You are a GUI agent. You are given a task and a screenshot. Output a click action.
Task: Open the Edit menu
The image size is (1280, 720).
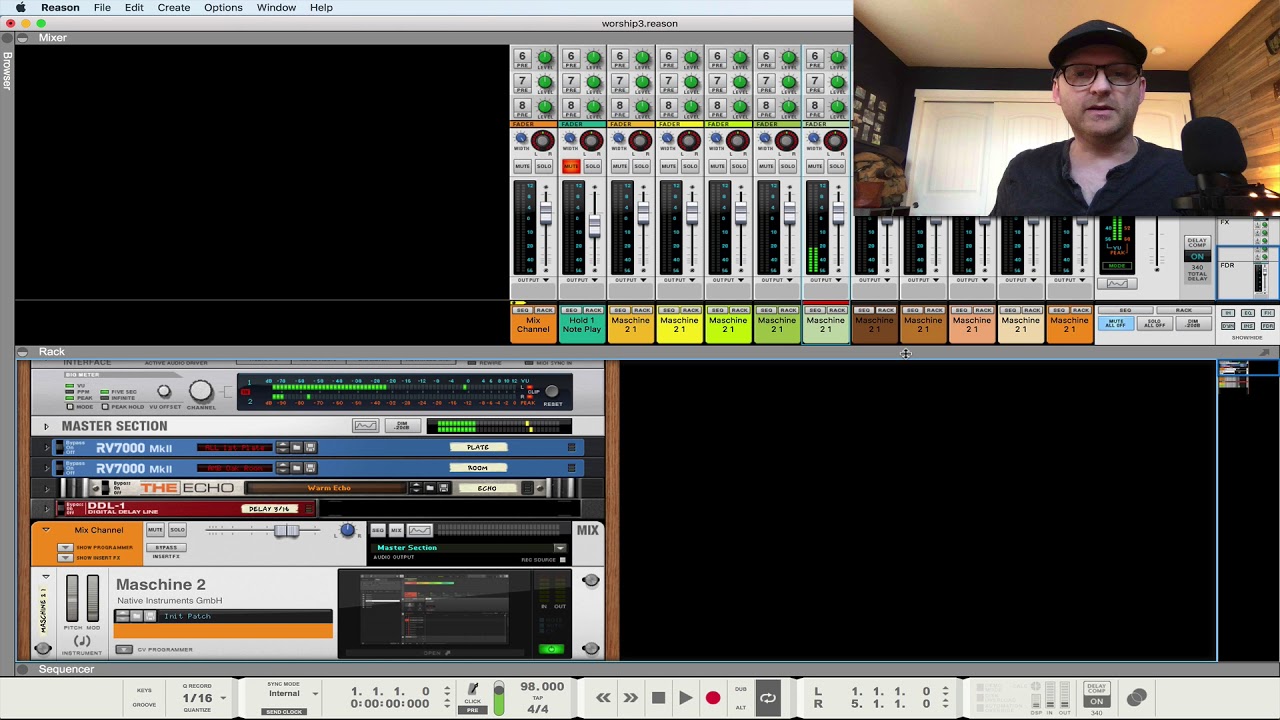point(134,7)
